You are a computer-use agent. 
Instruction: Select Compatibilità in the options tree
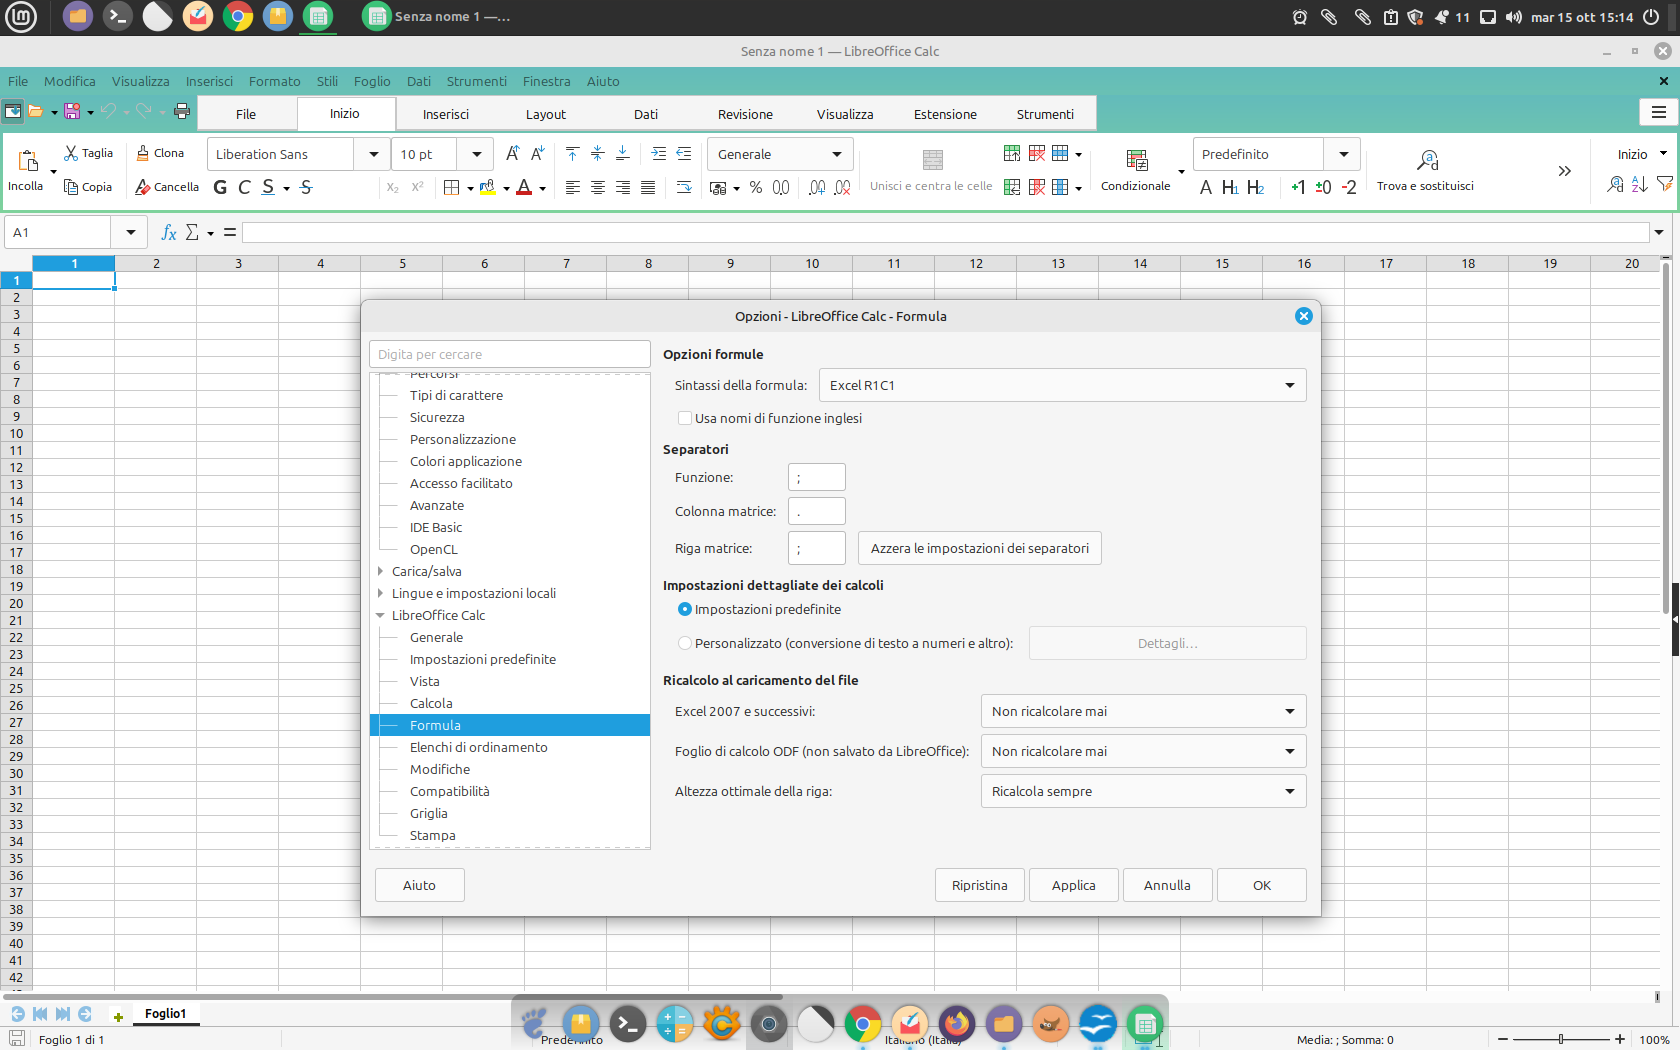pos(449,791)
